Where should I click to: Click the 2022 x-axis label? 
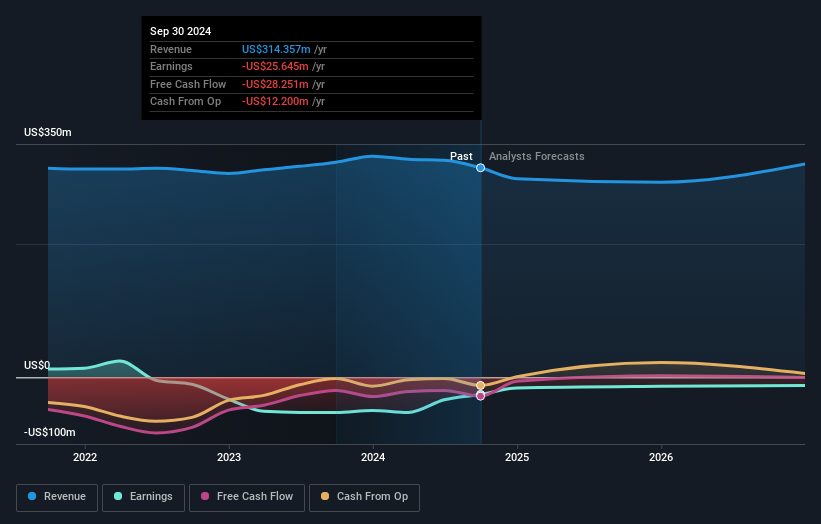pos(85,458)
